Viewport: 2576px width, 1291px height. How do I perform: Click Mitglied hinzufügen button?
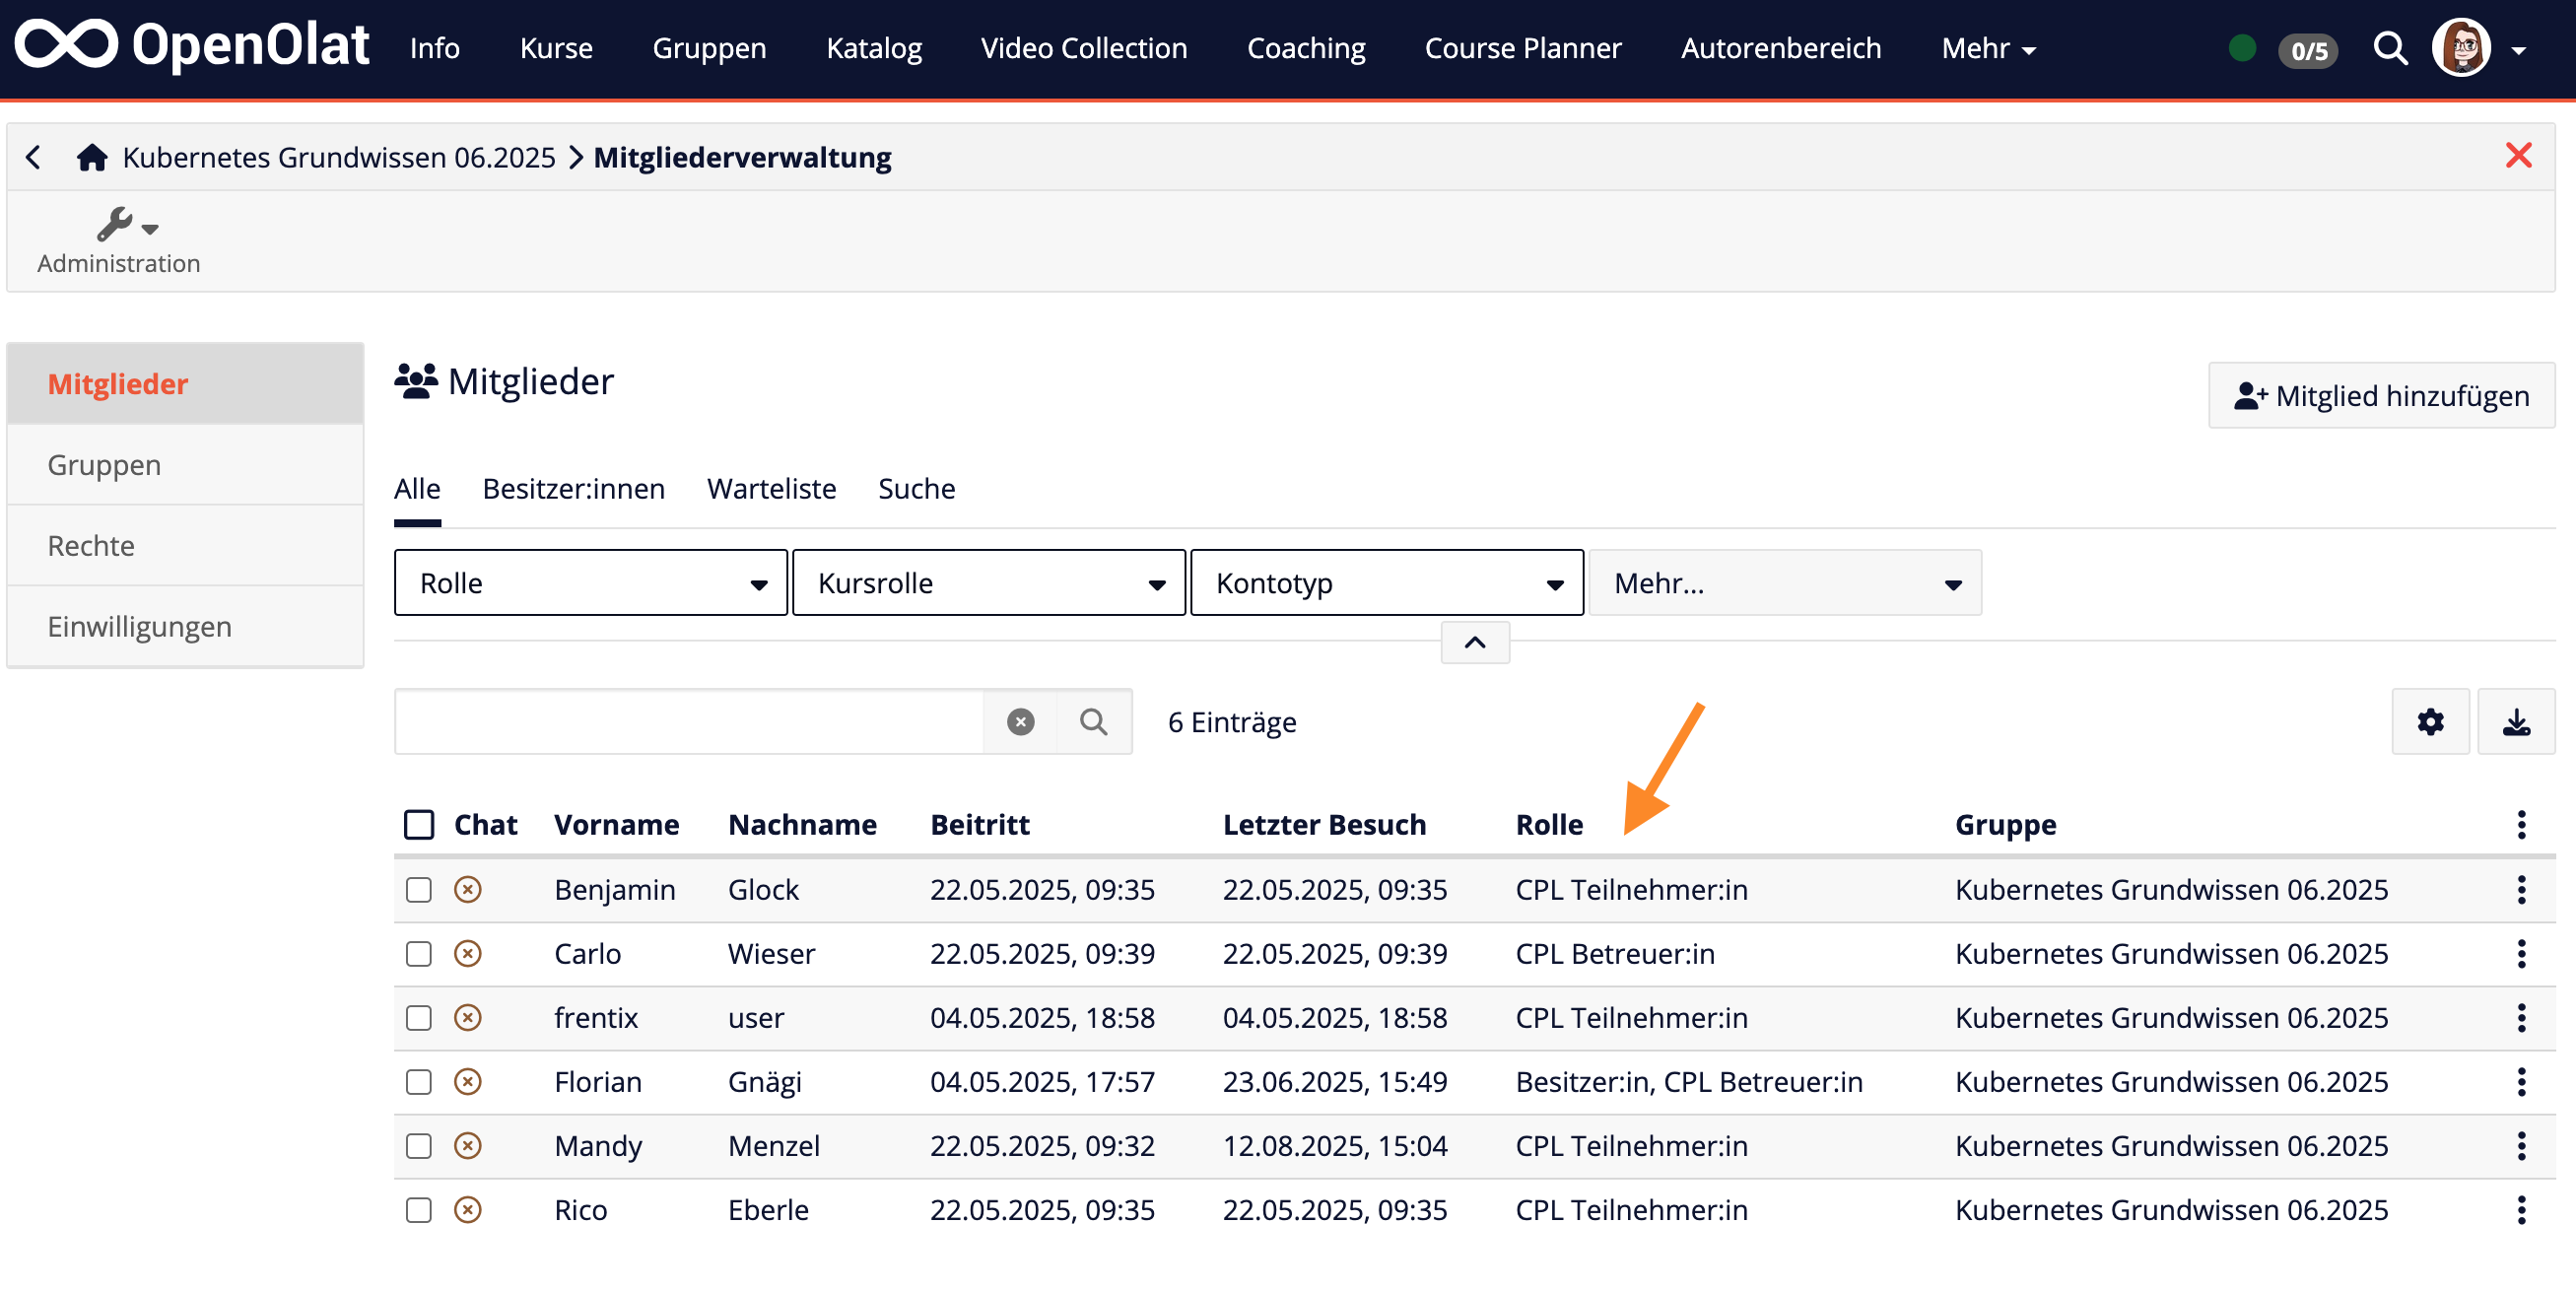point(2380,395)
